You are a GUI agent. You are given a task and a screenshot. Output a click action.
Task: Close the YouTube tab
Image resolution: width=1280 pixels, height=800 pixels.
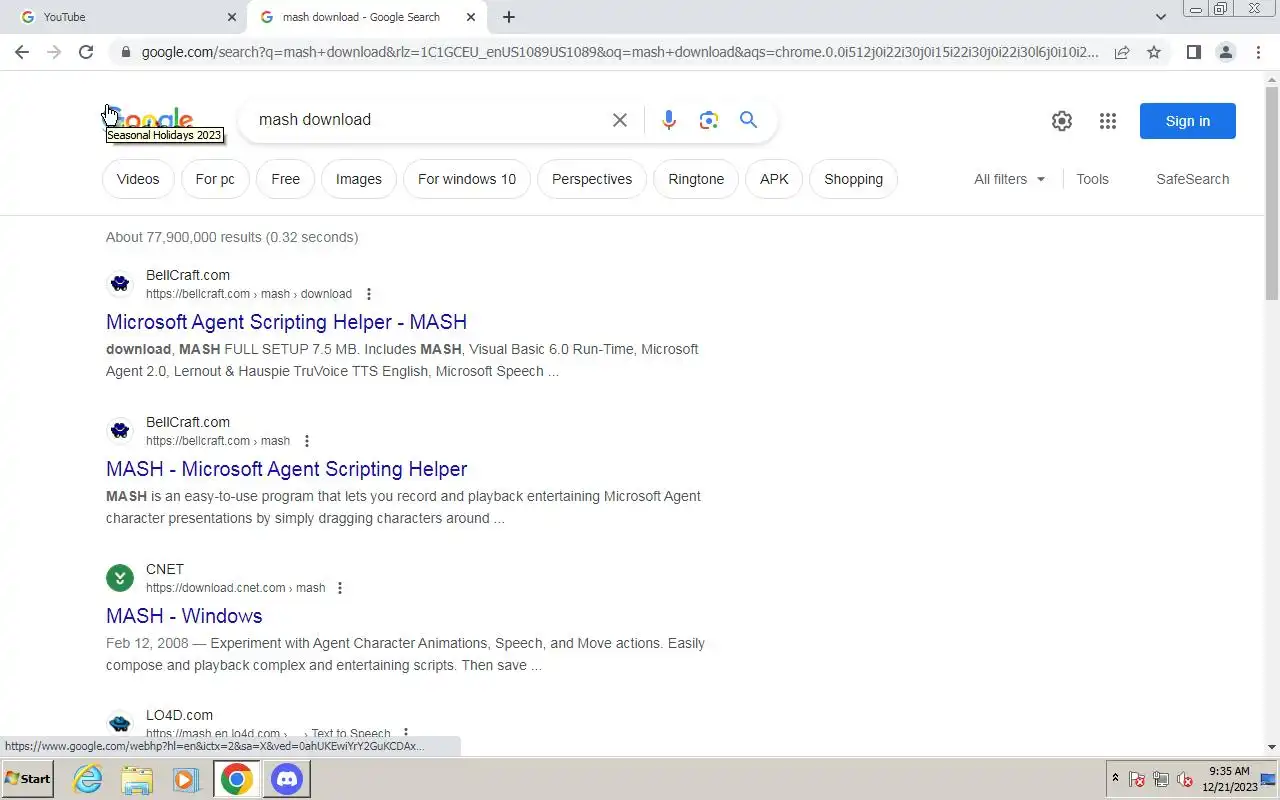(x=232, y=17)
